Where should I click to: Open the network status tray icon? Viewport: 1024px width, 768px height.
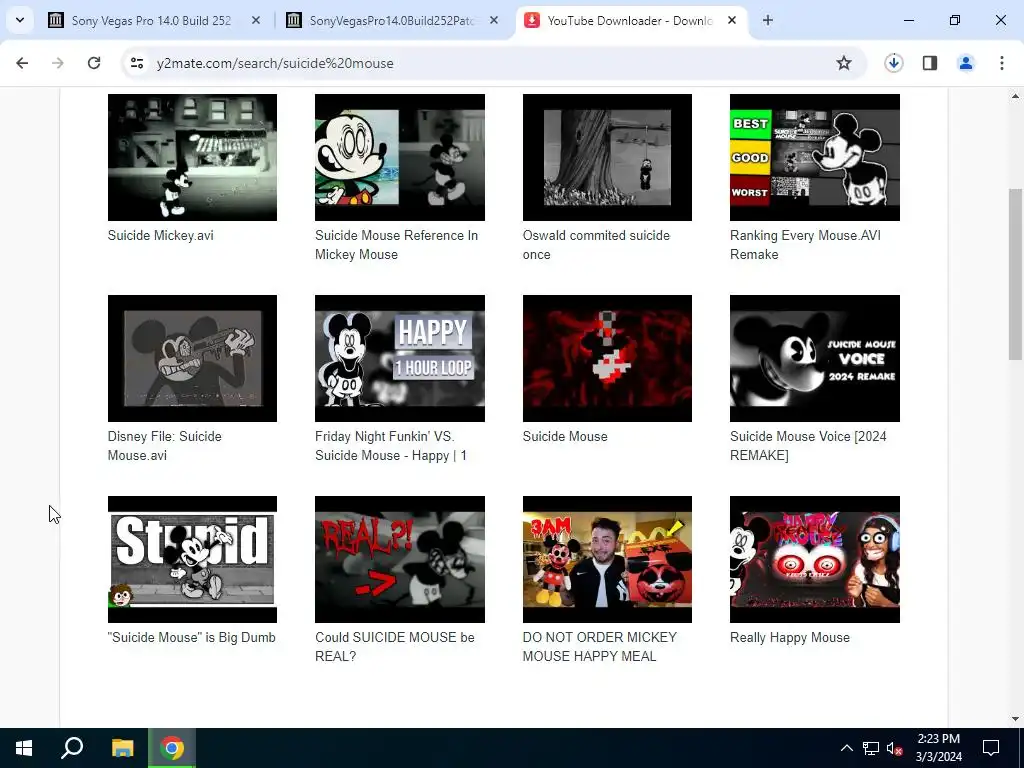(x=871, y=748)
